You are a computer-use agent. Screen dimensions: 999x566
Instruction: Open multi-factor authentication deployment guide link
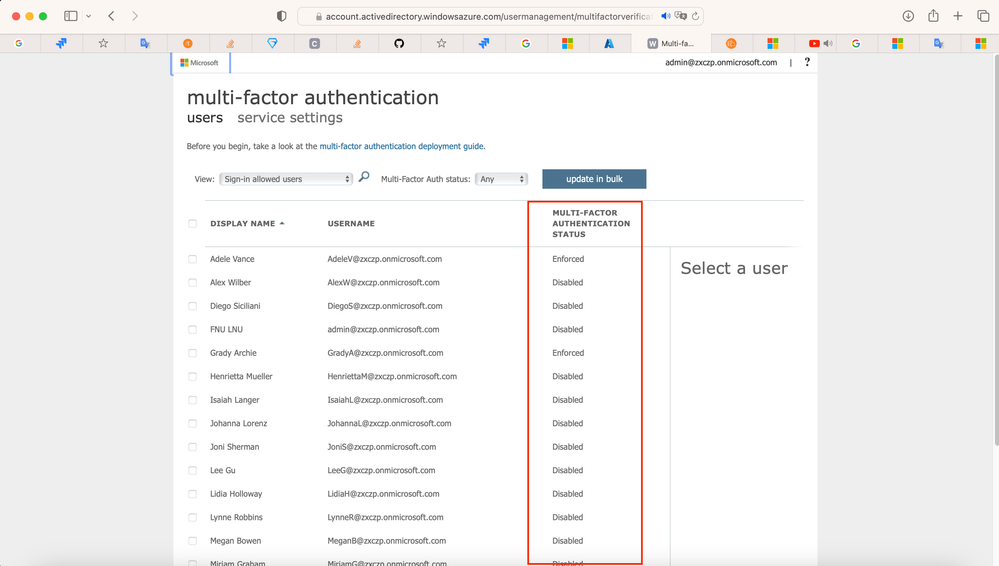pos(401,146)
